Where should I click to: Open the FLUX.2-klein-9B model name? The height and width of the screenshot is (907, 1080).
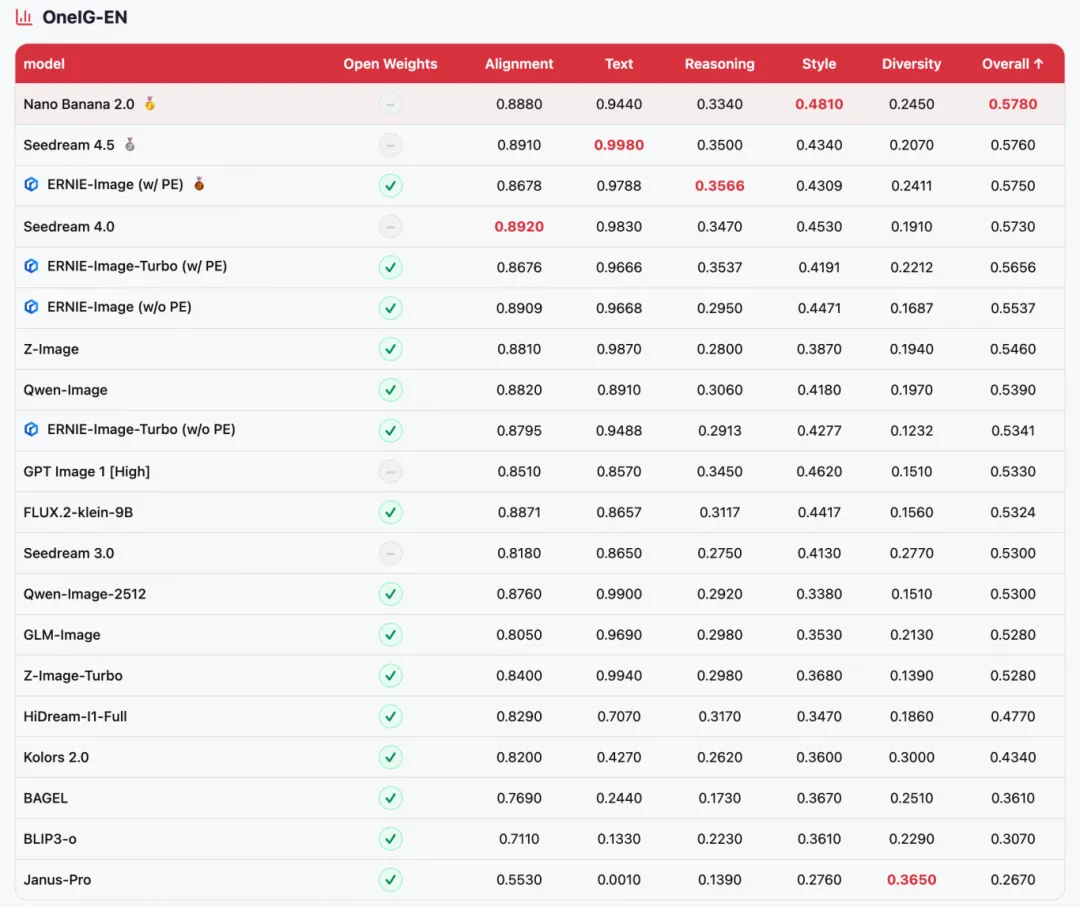coord(78,513)
